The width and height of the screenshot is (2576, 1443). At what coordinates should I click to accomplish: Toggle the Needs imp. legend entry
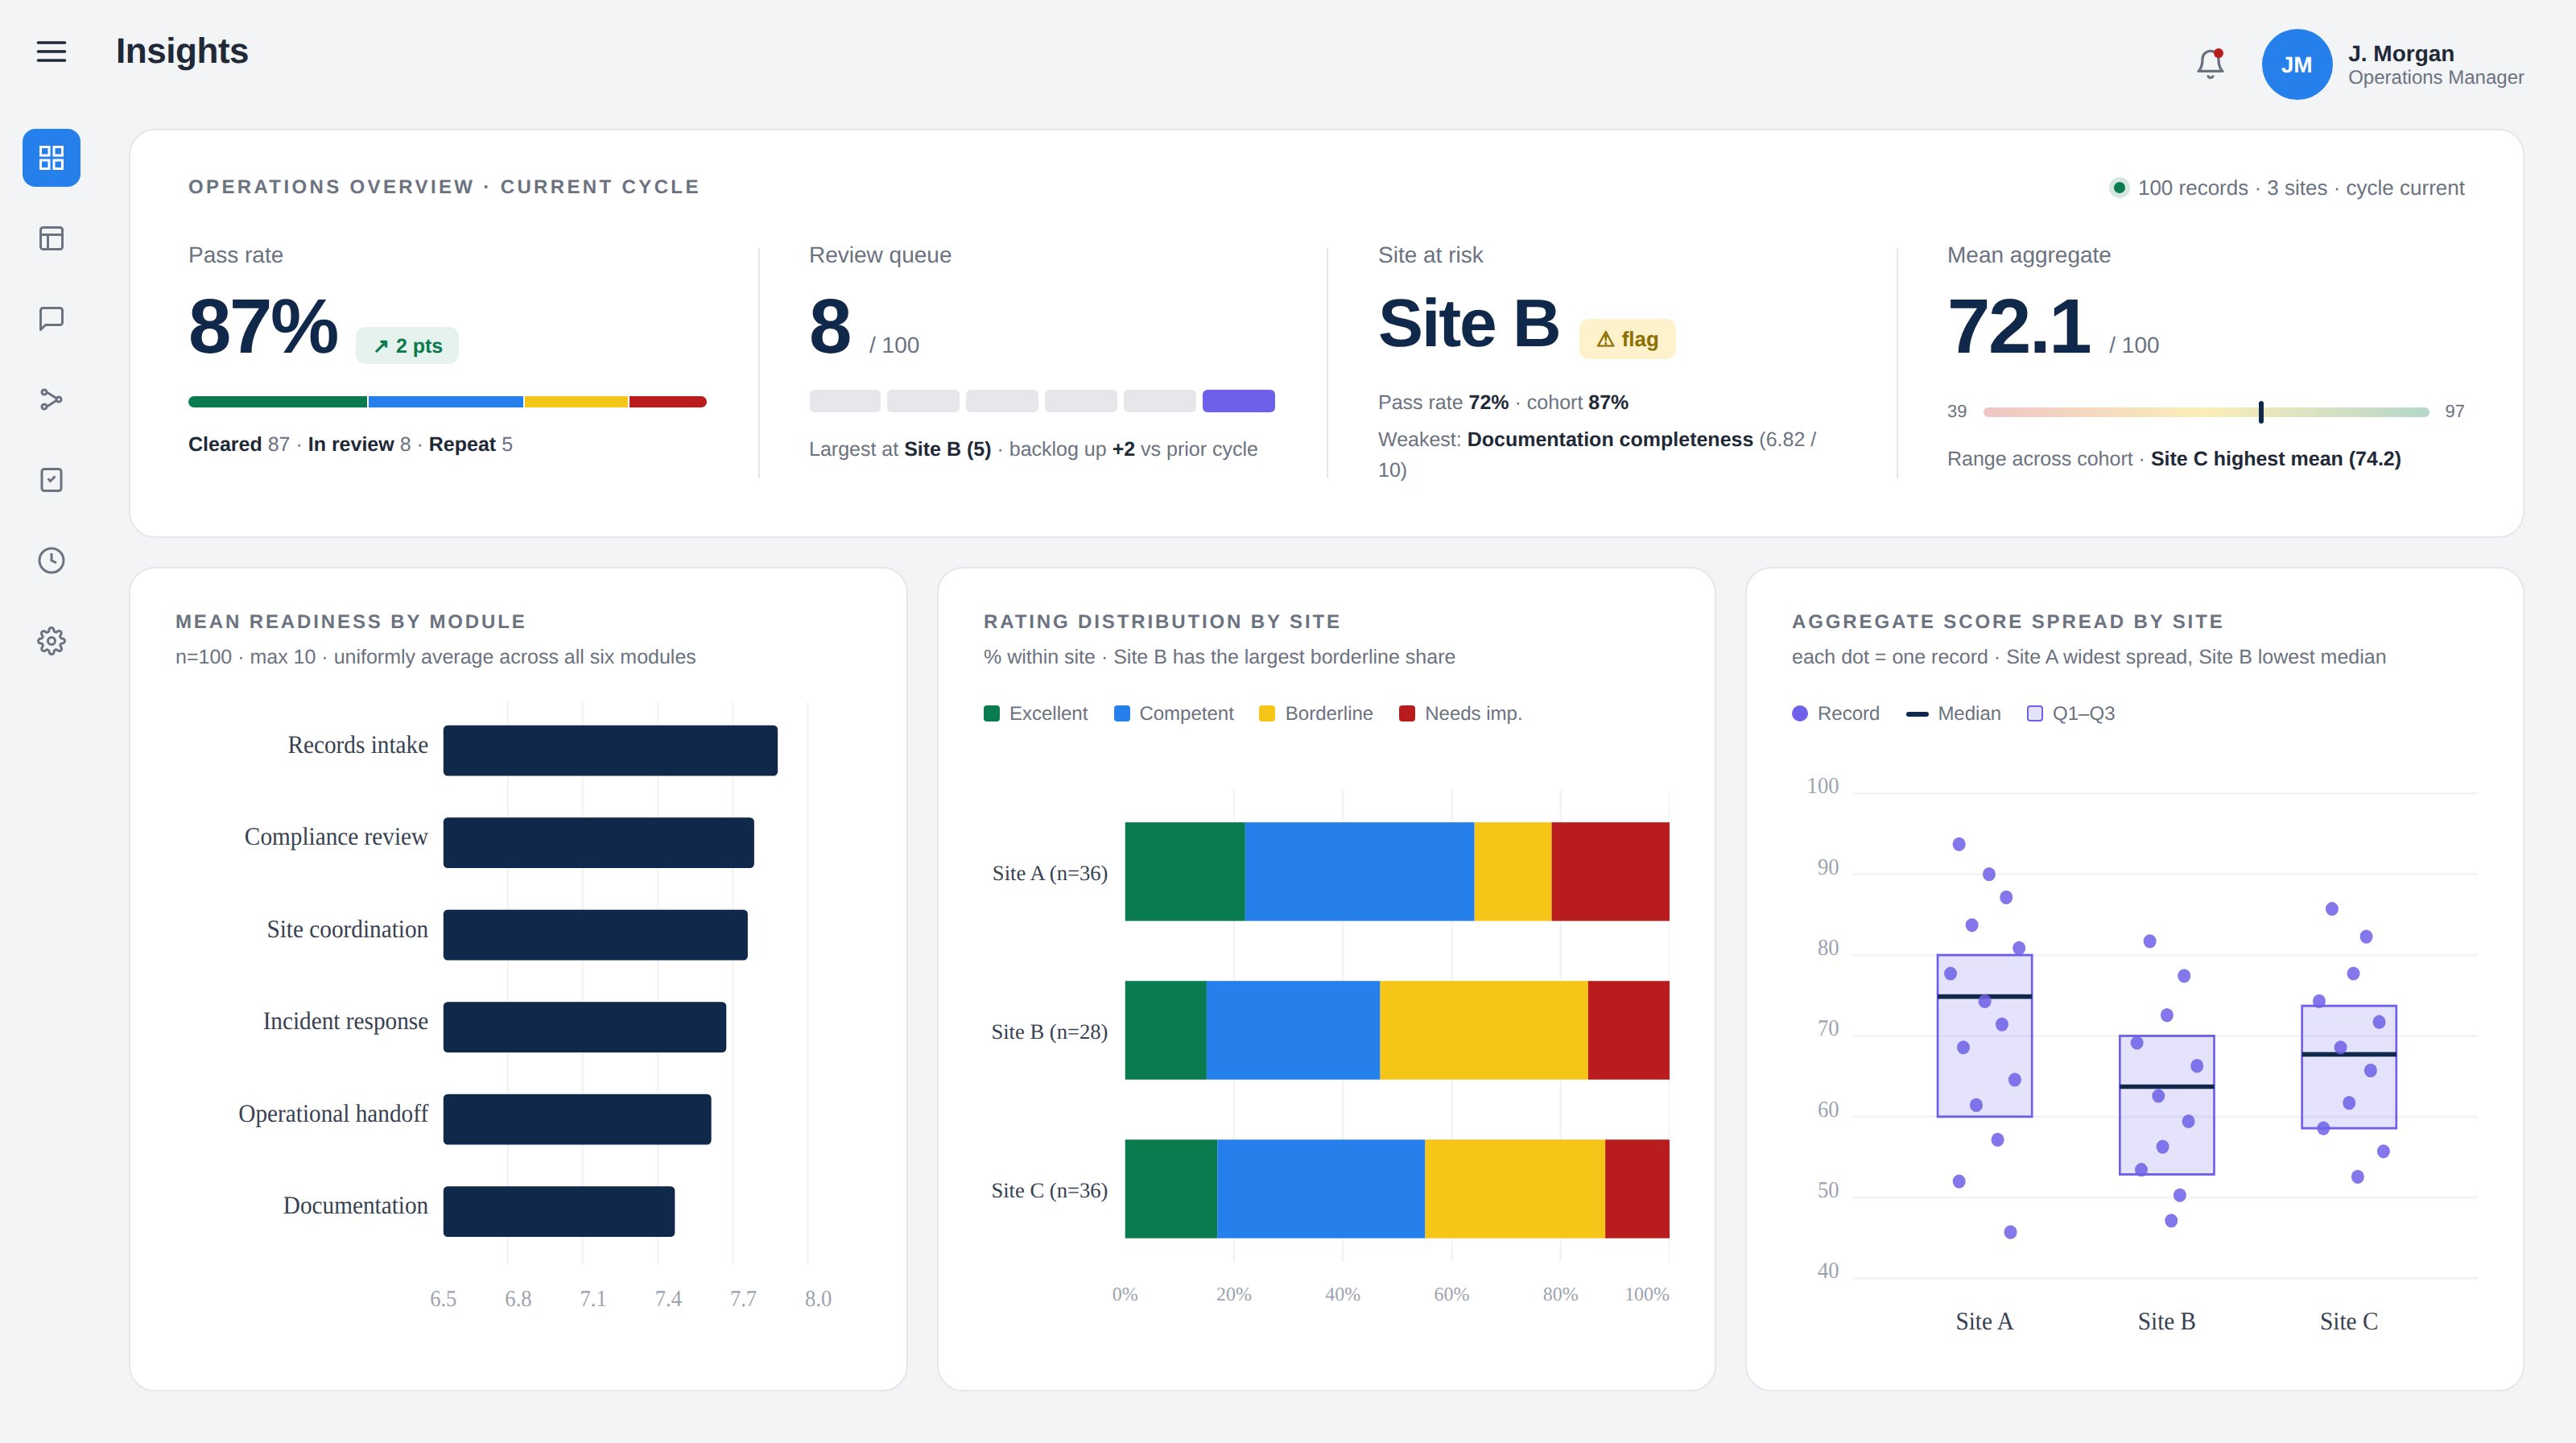(x=1460, y=713)
